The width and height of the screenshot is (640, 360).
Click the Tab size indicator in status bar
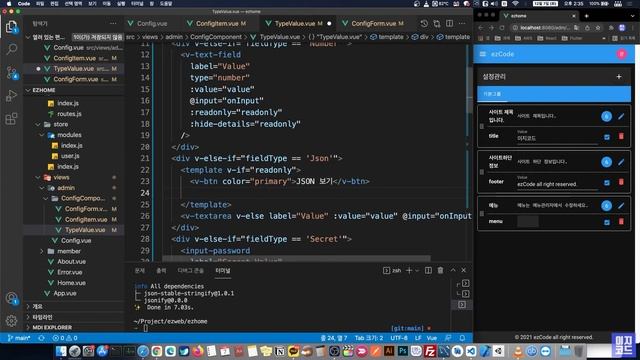(369, 338)
